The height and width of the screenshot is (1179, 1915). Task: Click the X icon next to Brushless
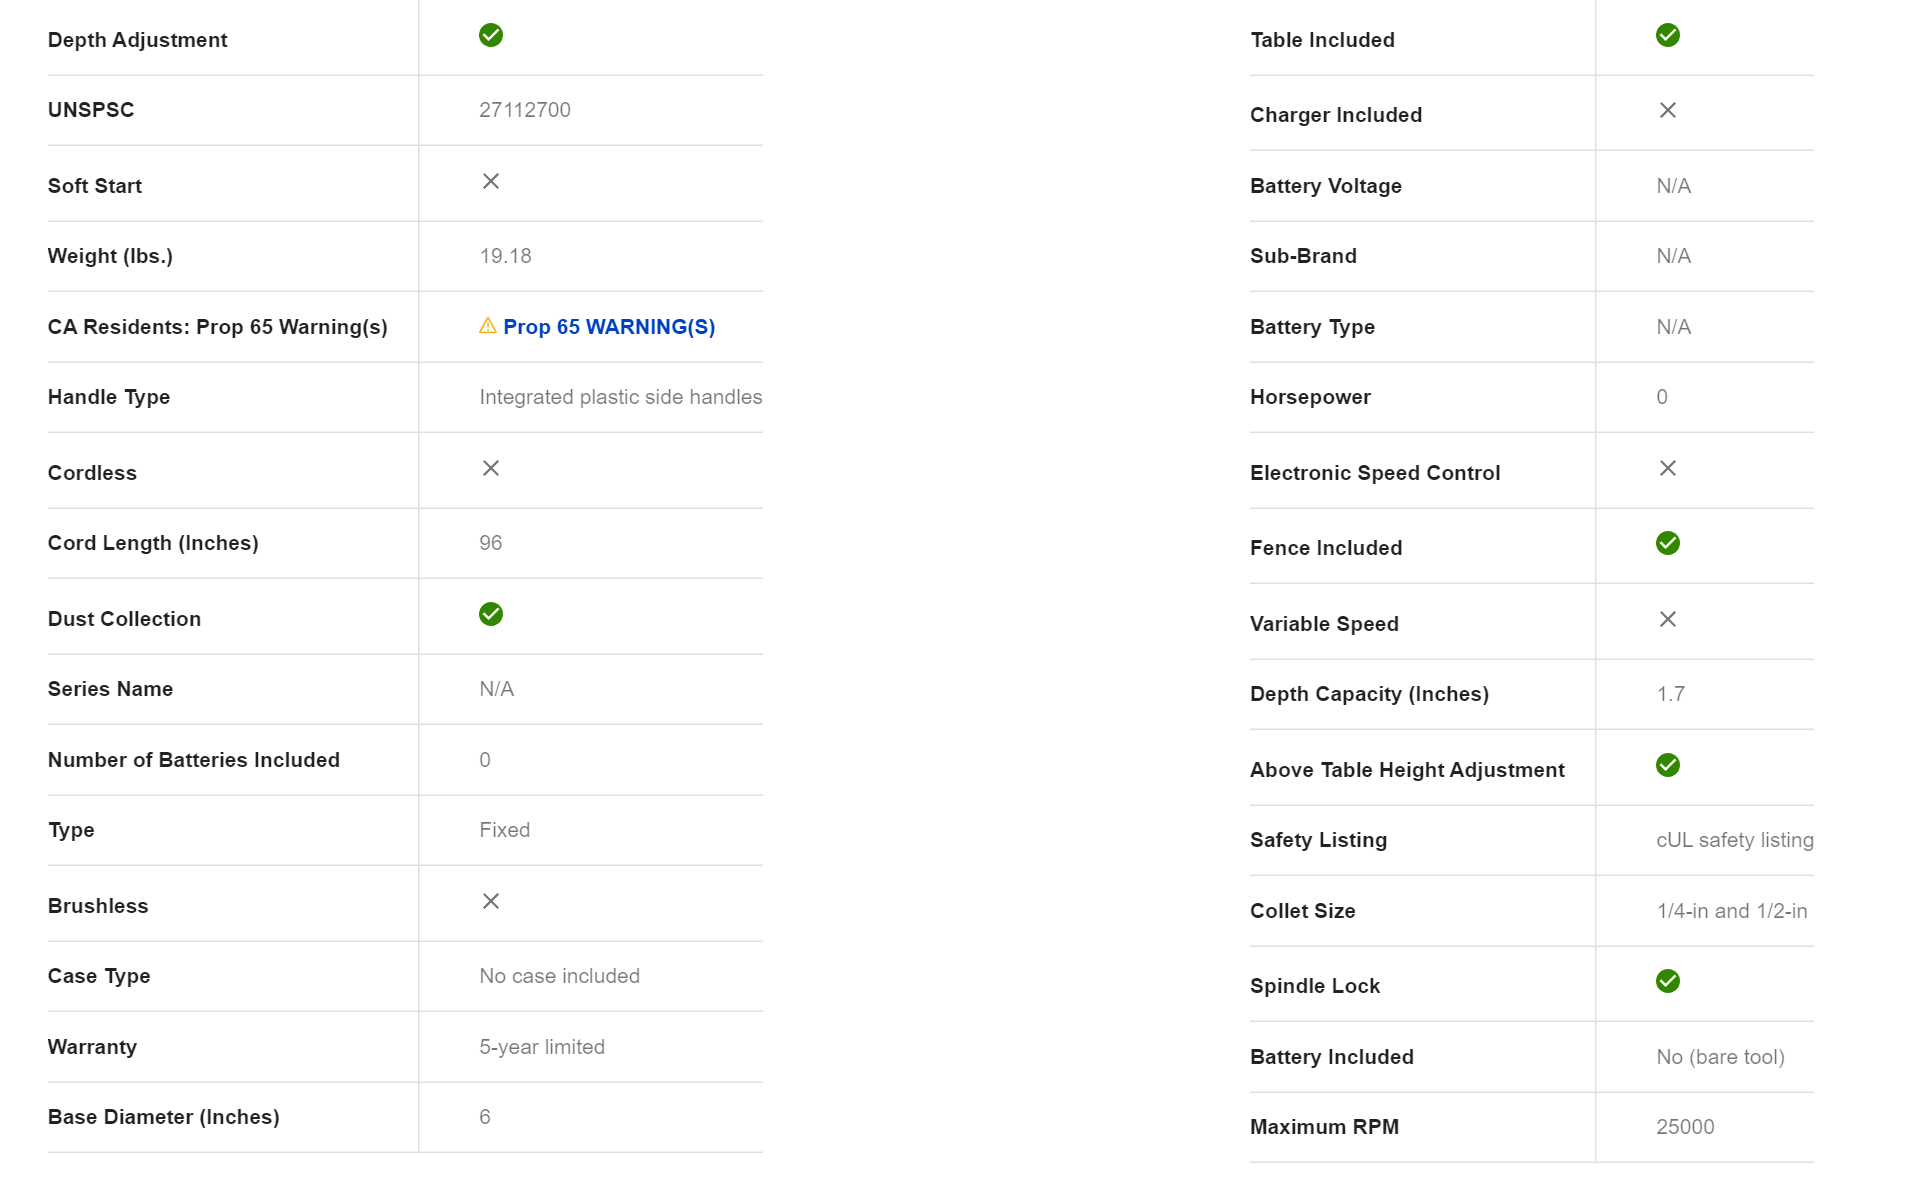[x=490, y=901]
